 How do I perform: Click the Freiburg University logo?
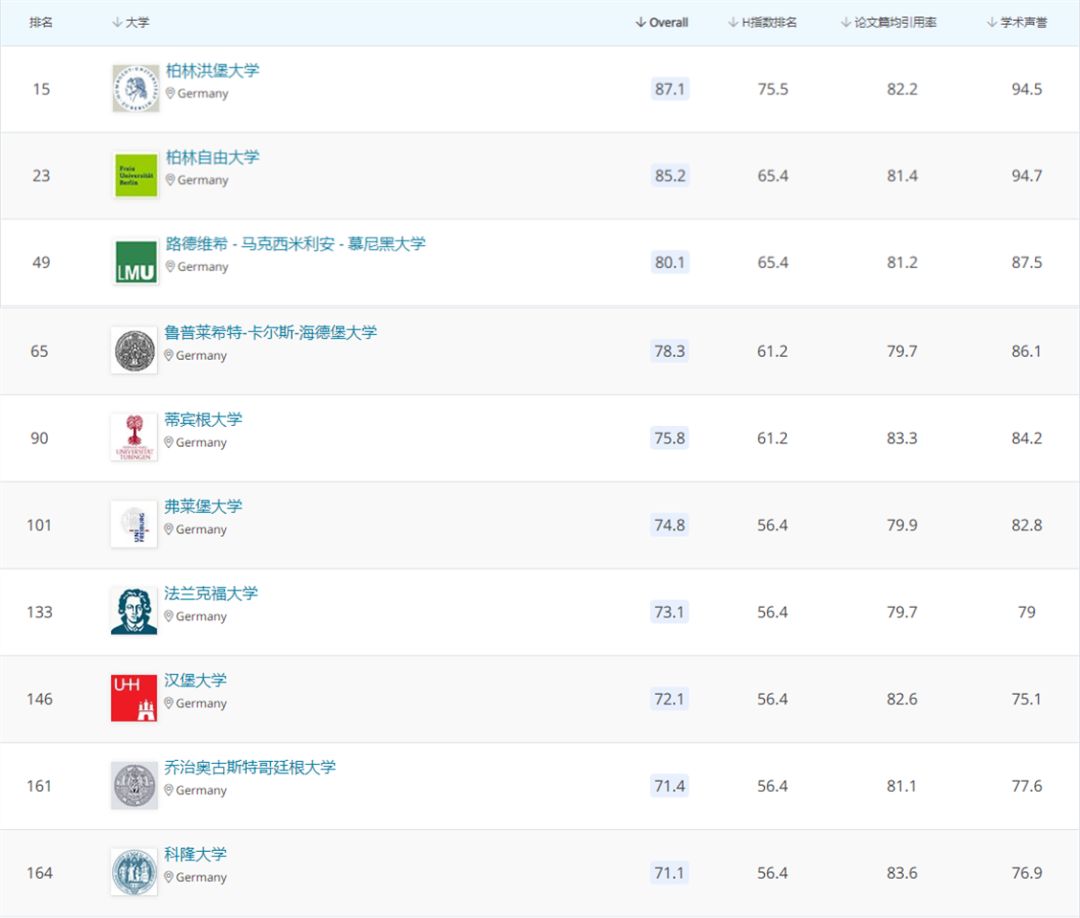coord(134,525)
